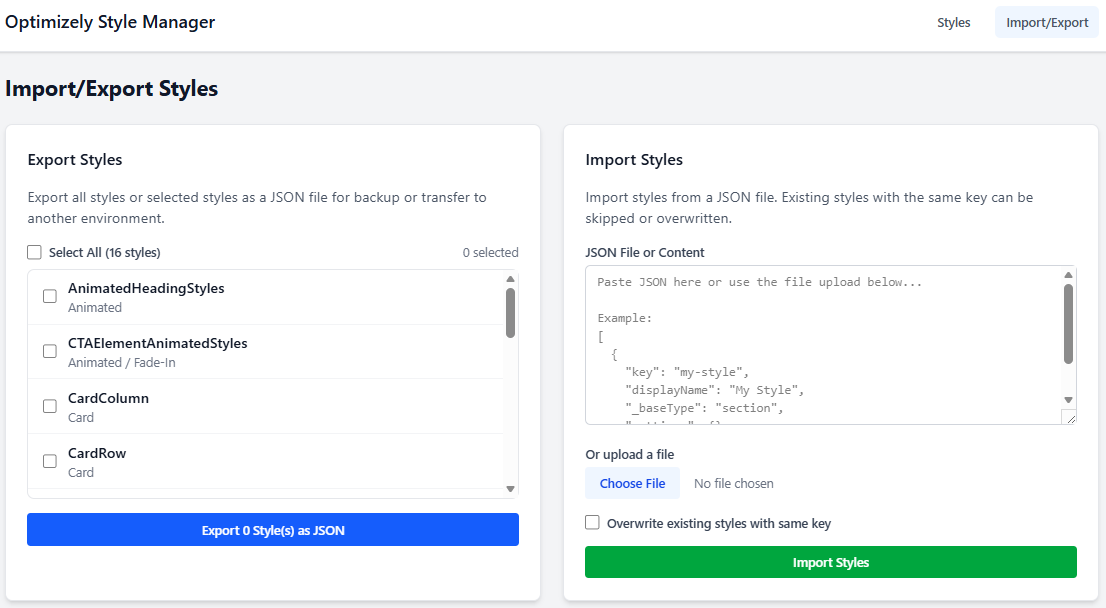Check the Select All styles checkbox
Screen dimensions: 1106x608
tap(35, 253)
